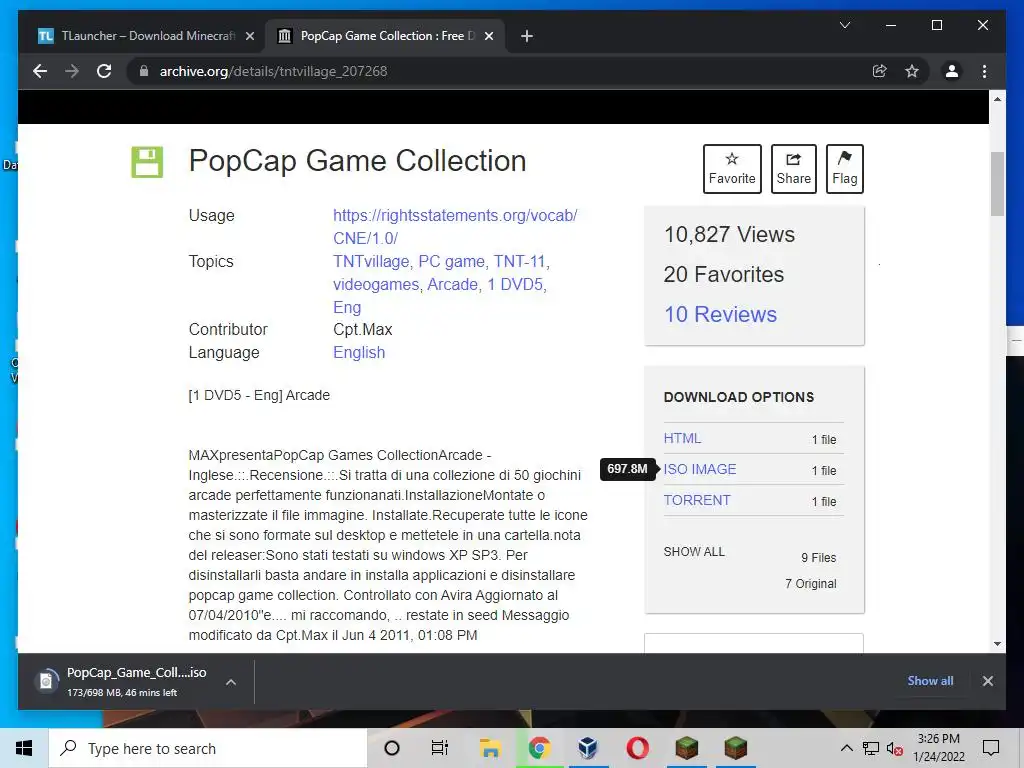1024x768 pixels.
Task: Open the clock showing 3:26 PM
Action: pos(938,748)
